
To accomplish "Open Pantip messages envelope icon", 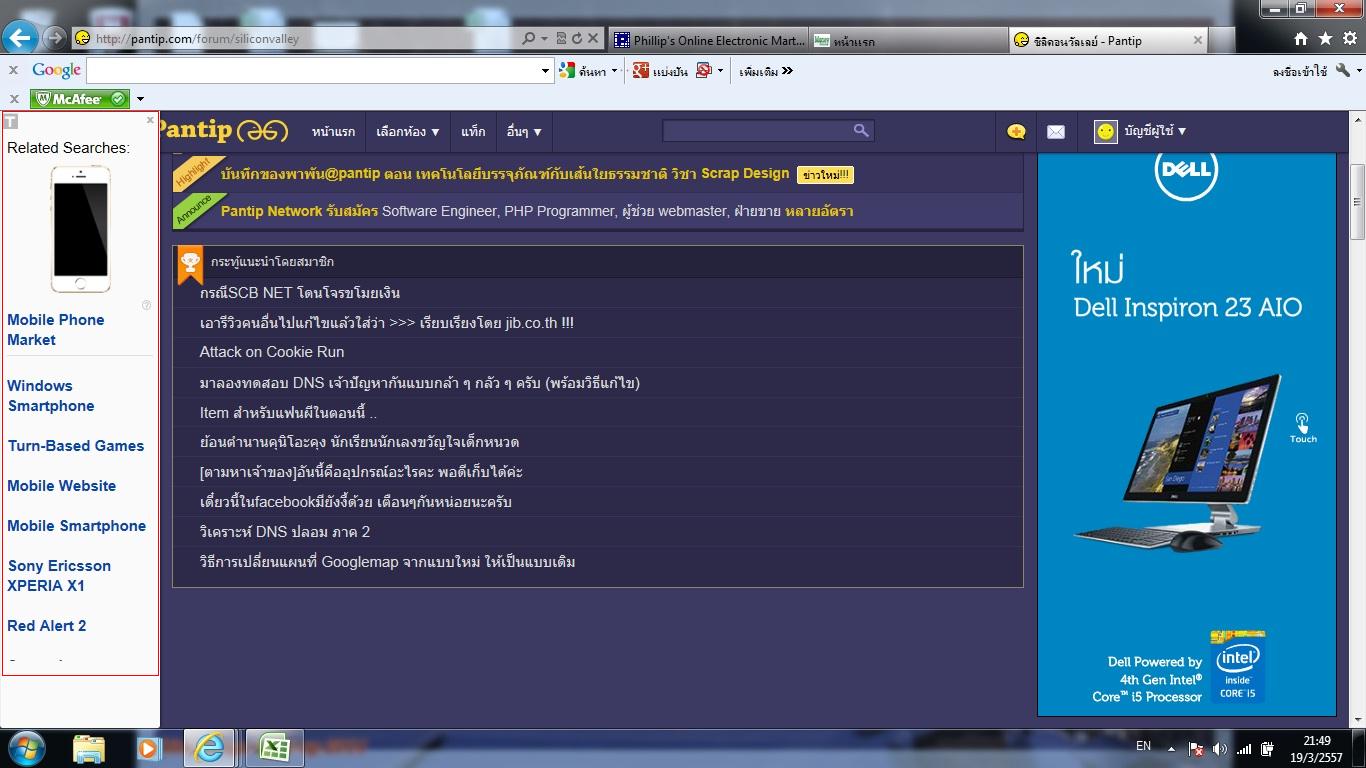I will pos(1056,131).
